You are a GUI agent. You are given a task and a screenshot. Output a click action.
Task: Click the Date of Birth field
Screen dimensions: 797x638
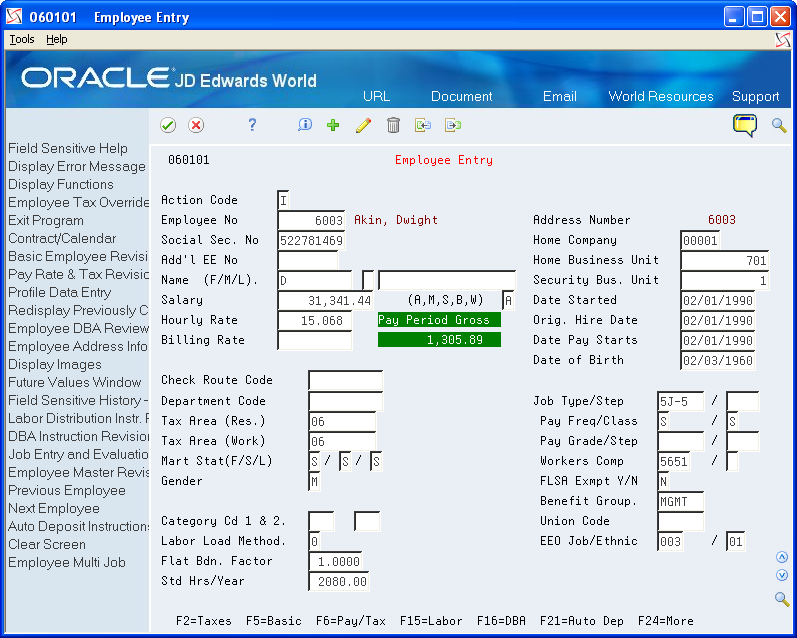click(x=718, y=360)
